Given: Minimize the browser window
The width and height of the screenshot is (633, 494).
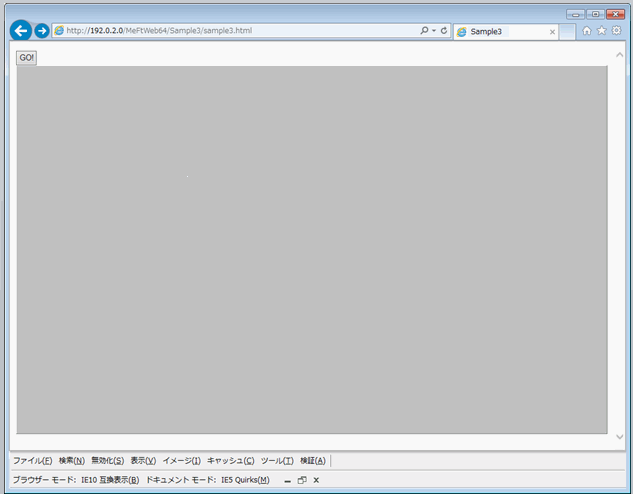Looking at the screenshot, I should (575, 15).
